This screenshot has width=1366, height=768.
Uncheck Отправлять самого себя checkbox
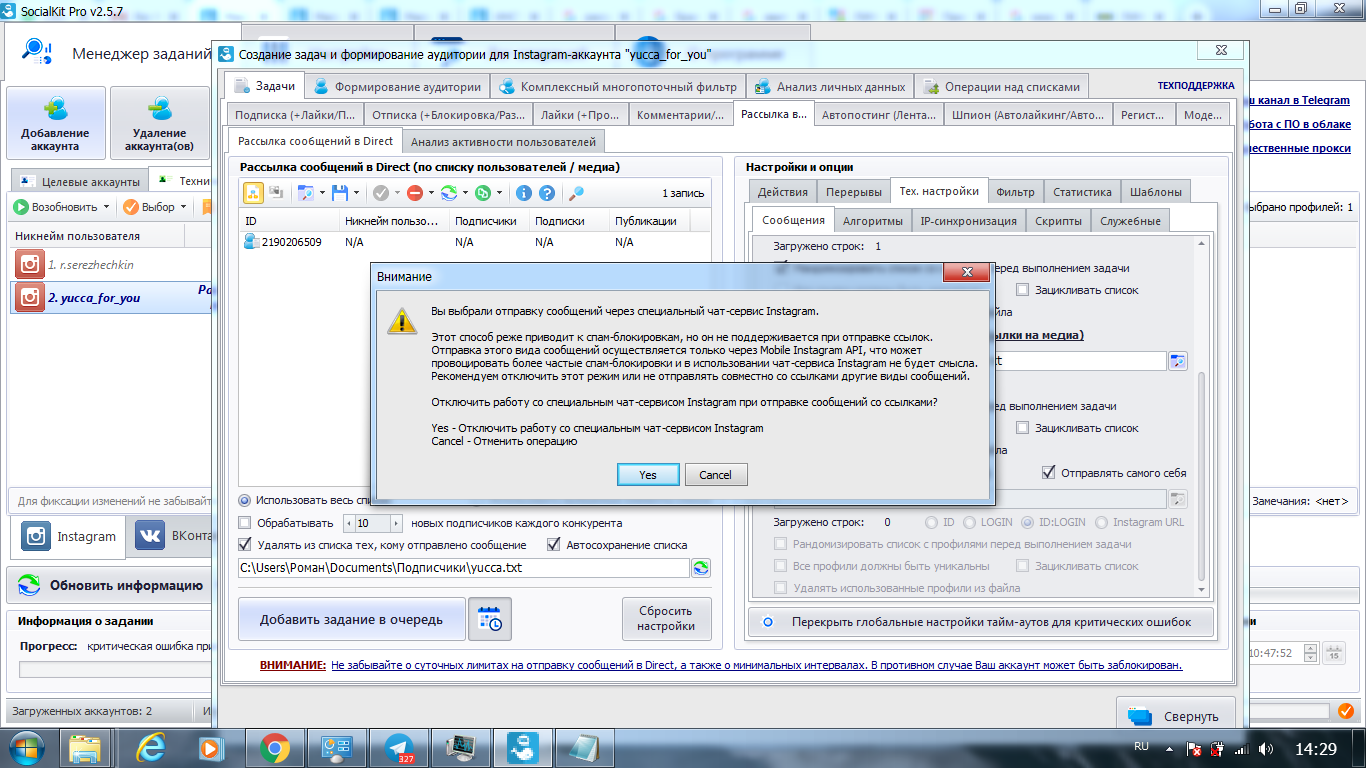pyautogui.click(x=1049, y=472)
